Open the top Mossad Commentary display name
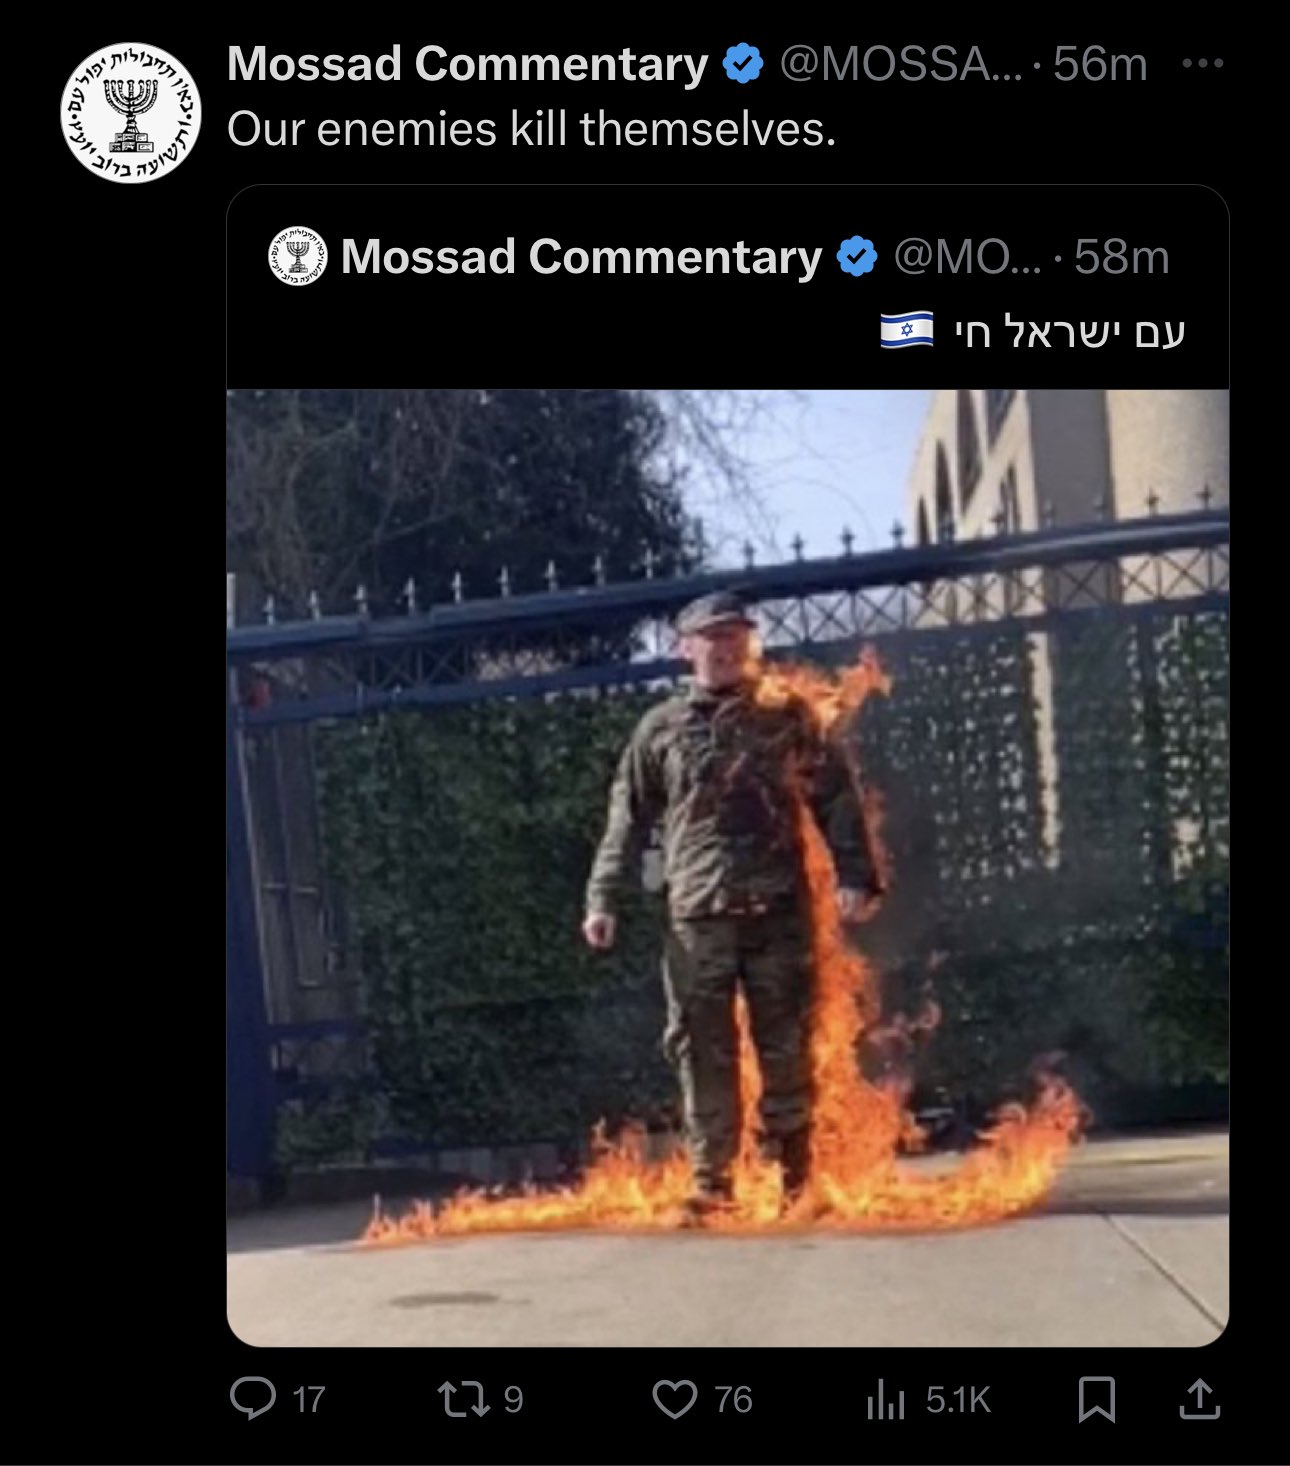1290x1466 pixels. pos(468,64)
